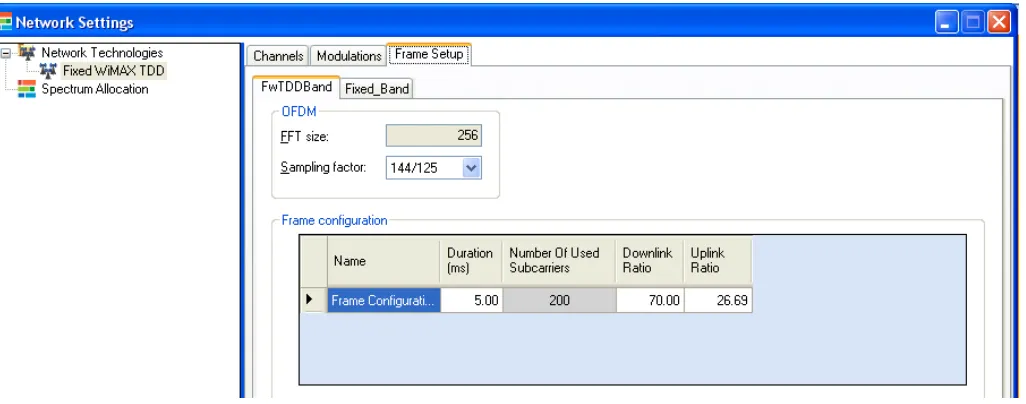Select Fixed WiMAX TDD in tree

tap(113, 71)
